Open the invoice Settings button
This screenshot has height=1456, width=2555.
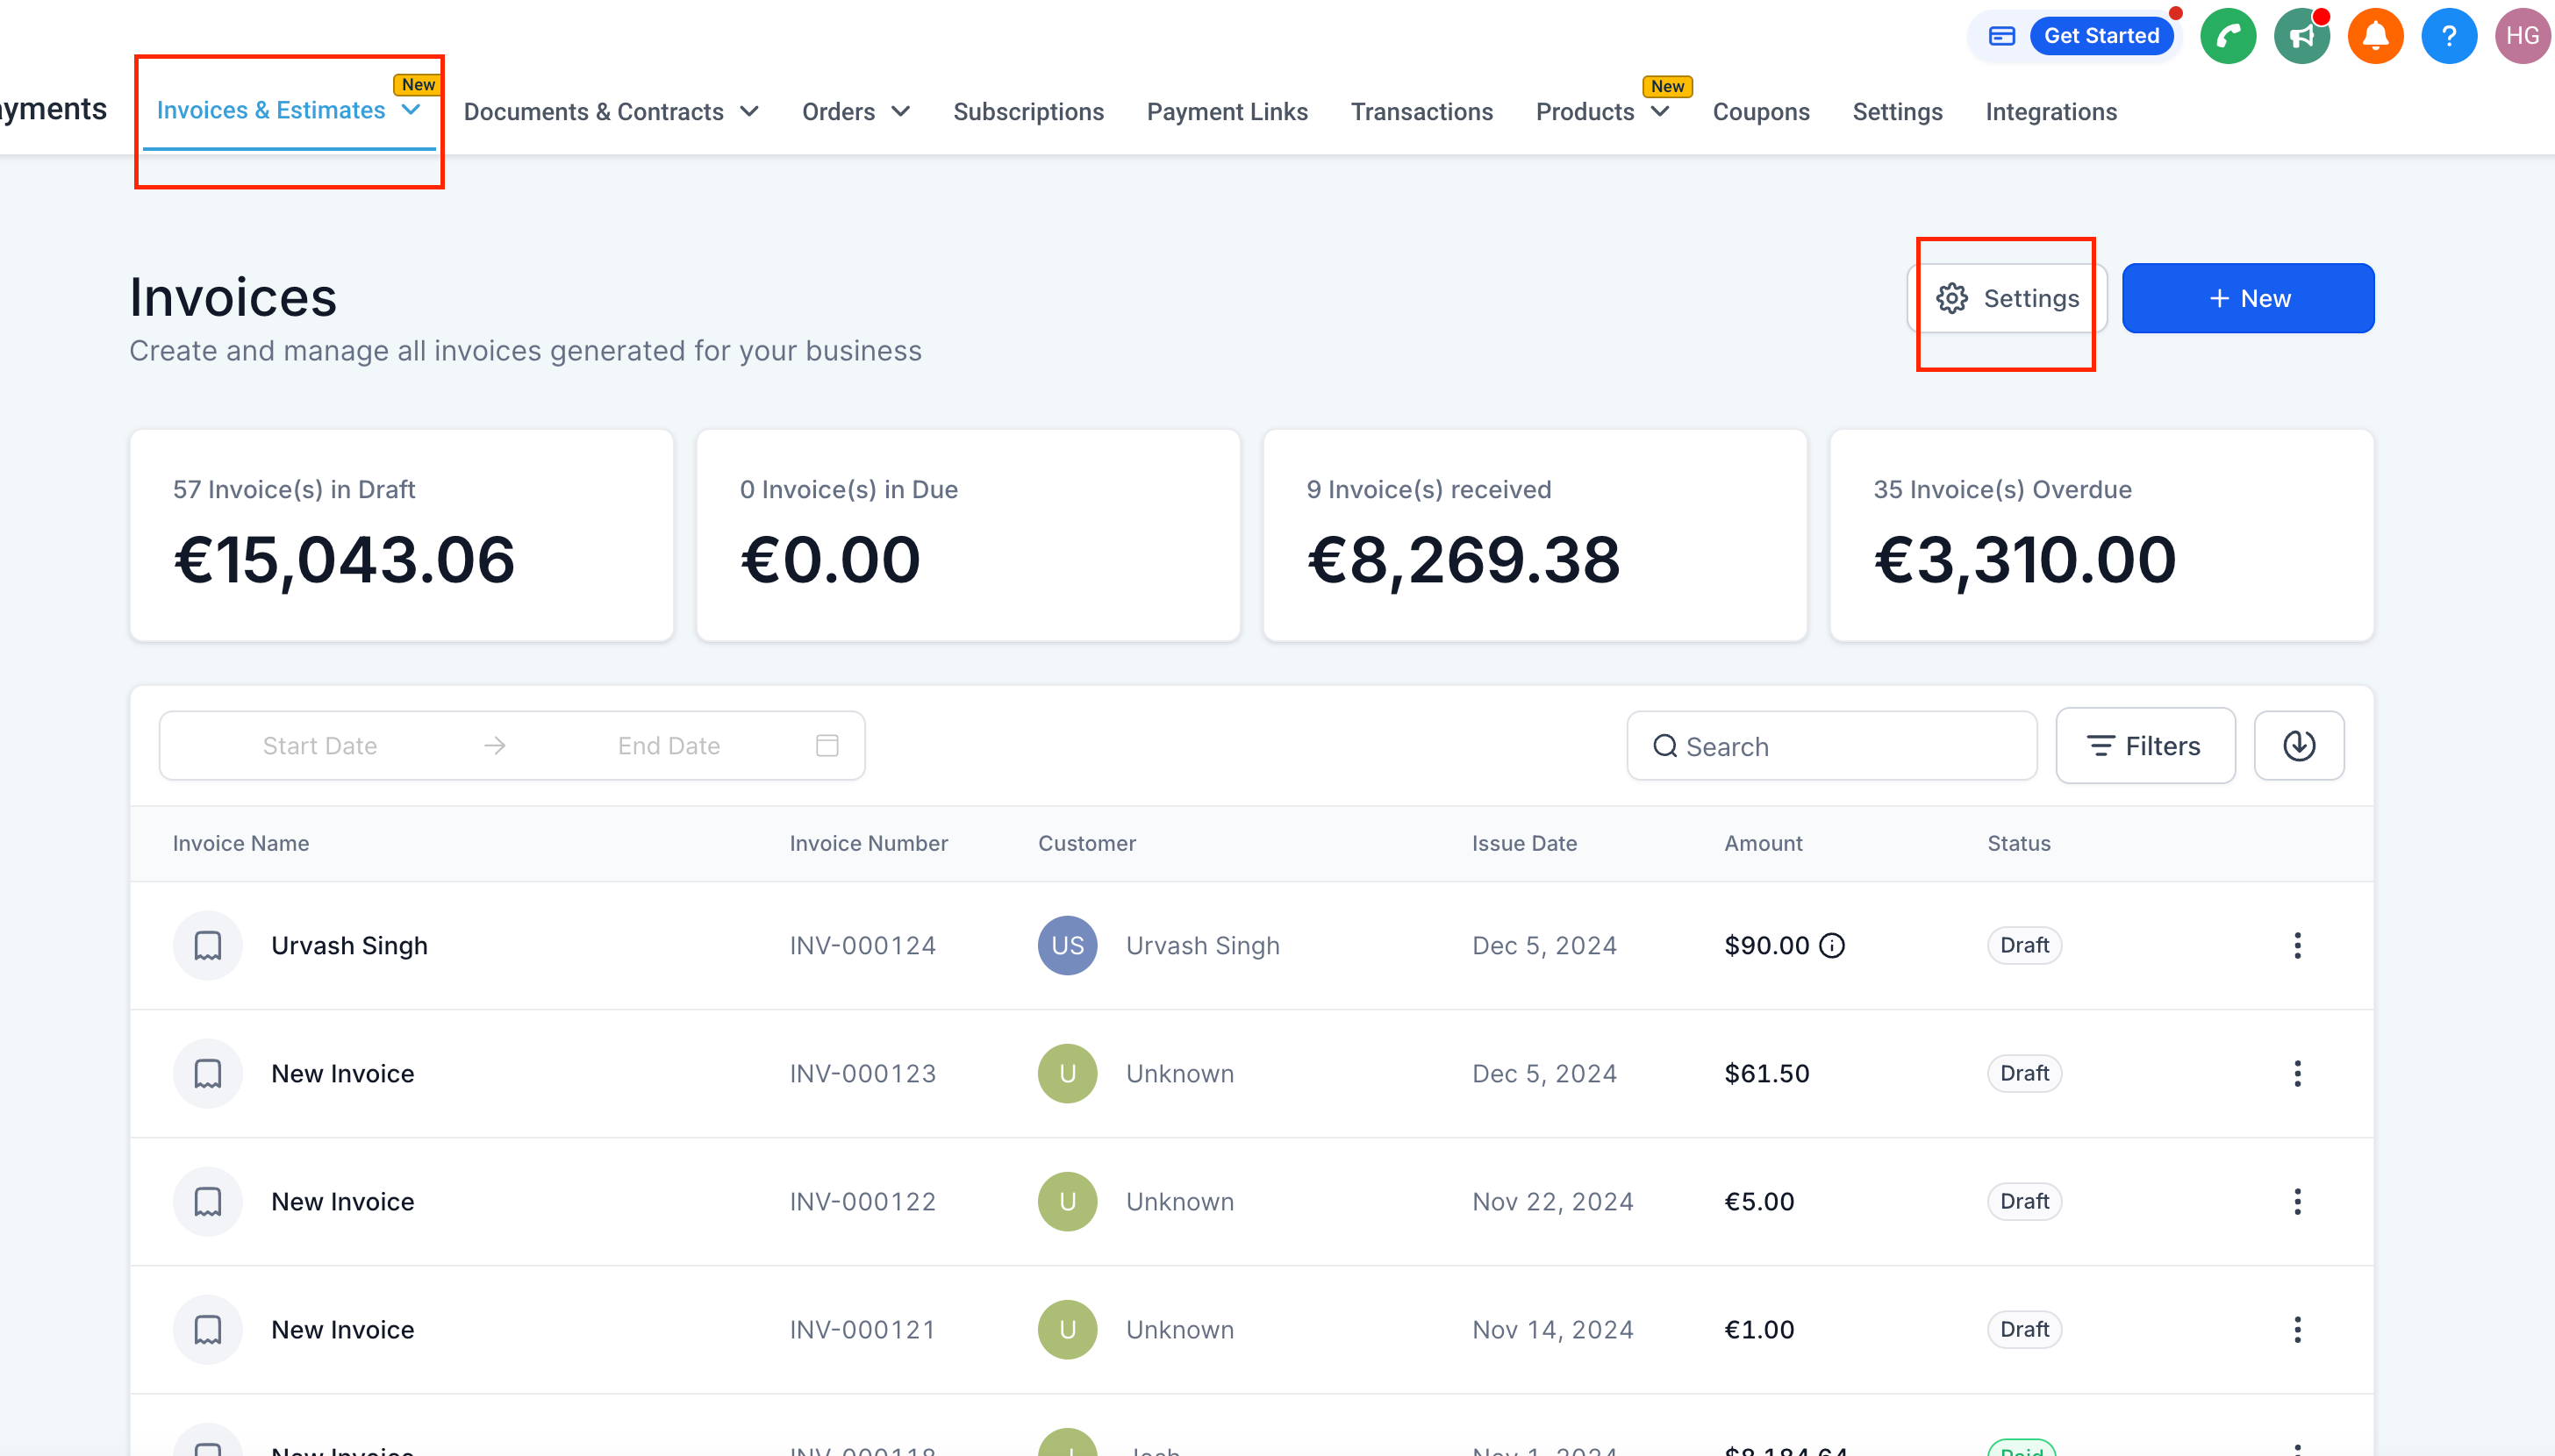[2007, 298]
